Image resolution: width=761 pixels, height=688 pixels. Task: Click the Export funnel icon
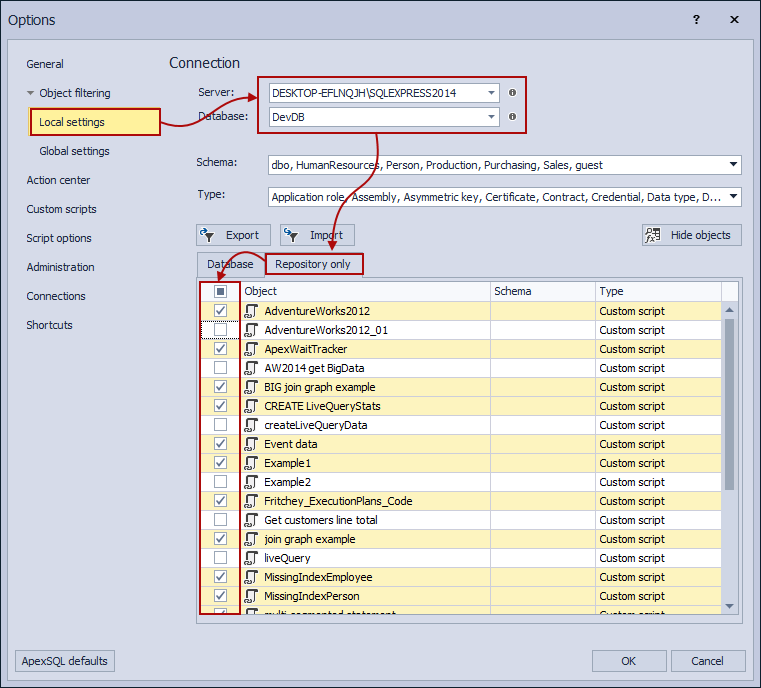209,235
